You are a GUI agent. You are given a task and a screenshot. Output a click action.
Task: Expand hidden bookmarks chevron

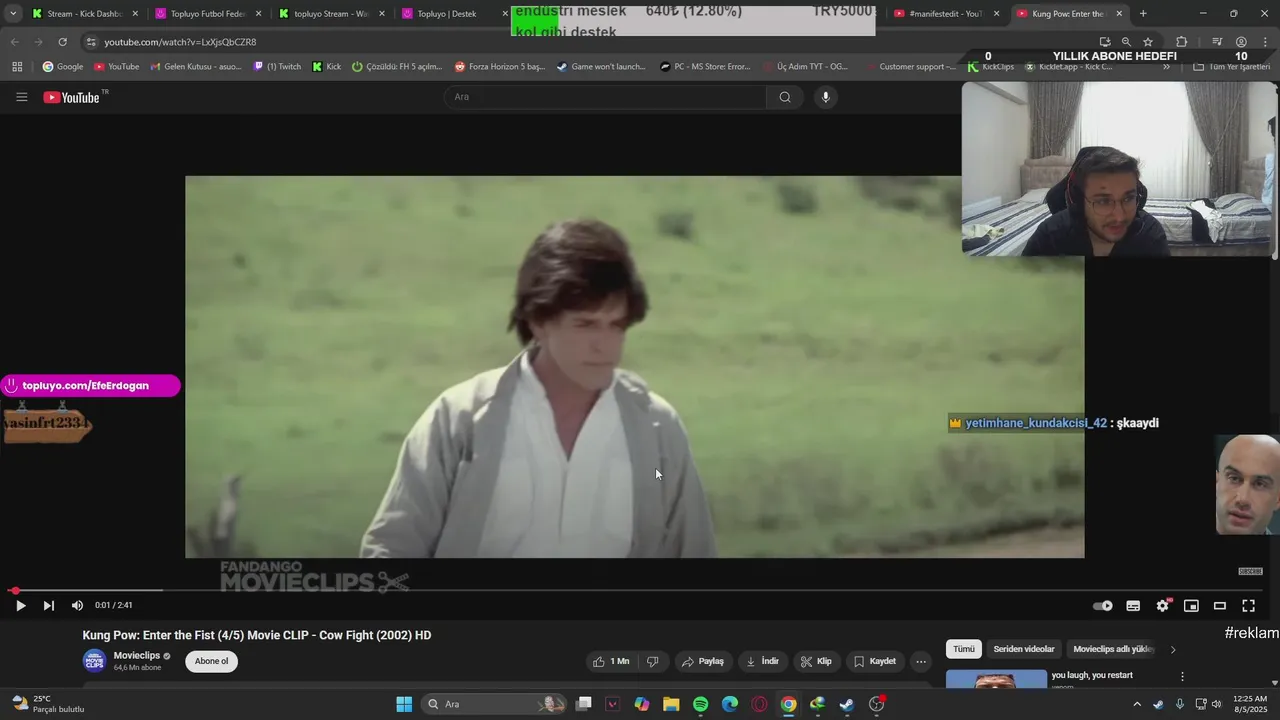pos(1166,67)
